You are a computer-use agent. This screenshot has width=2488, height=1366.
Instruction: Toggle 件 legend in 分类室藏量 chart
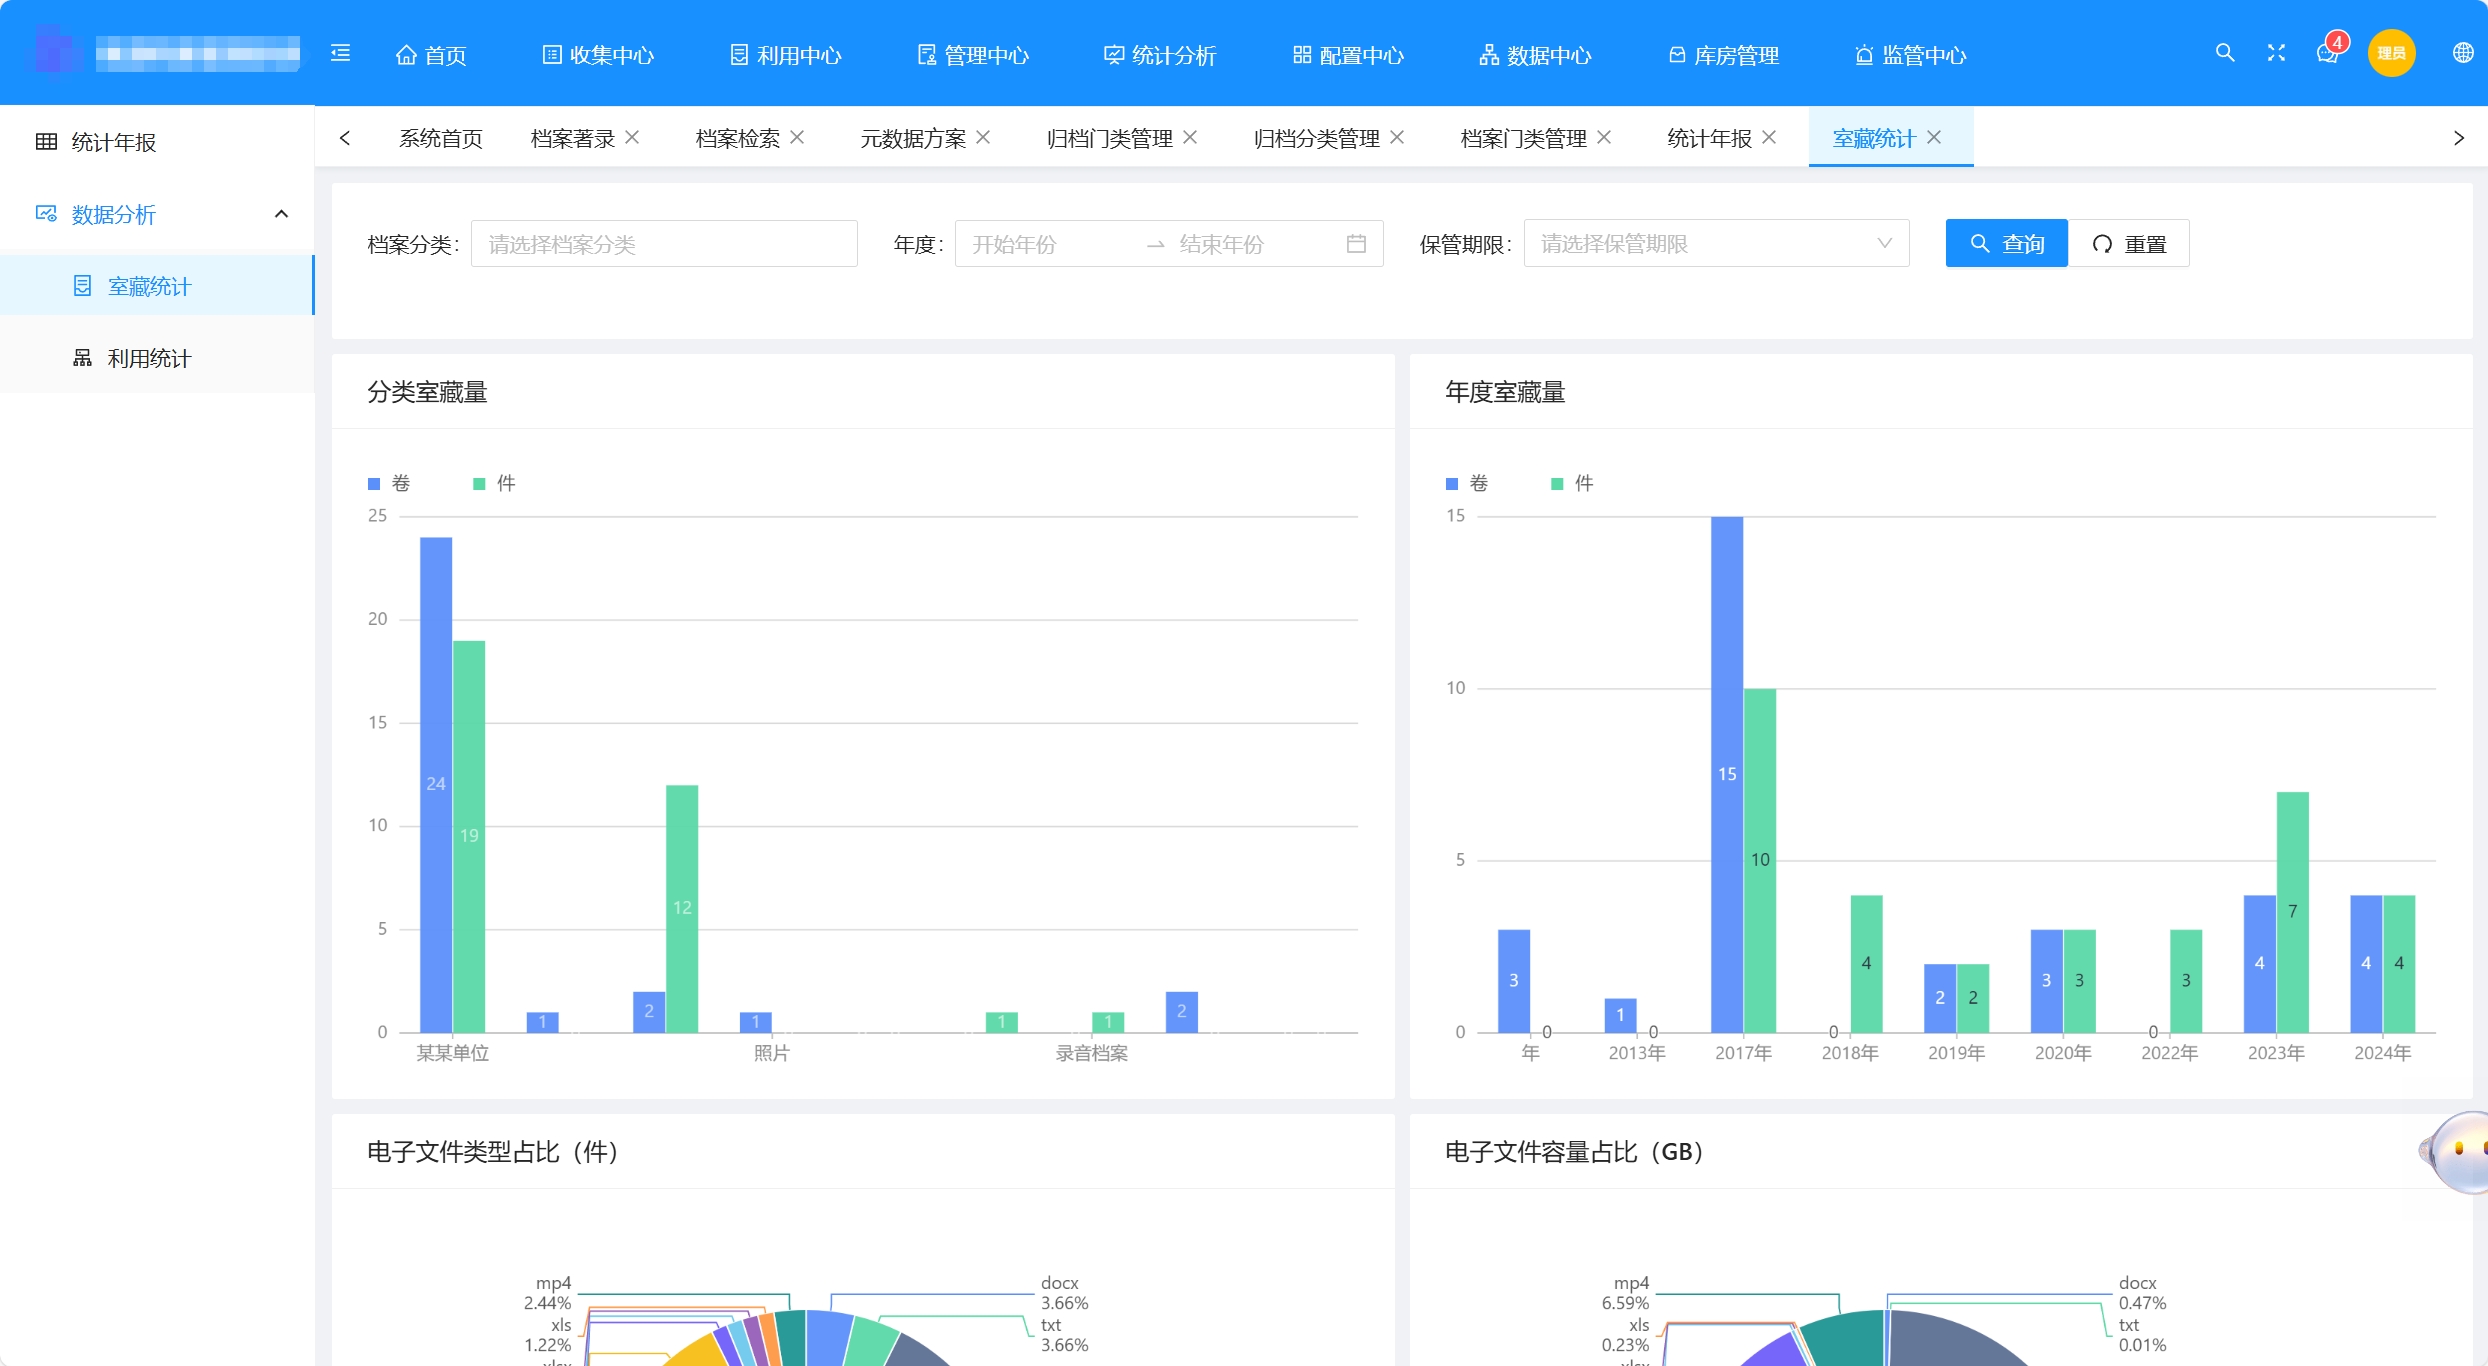click(494, 484)
